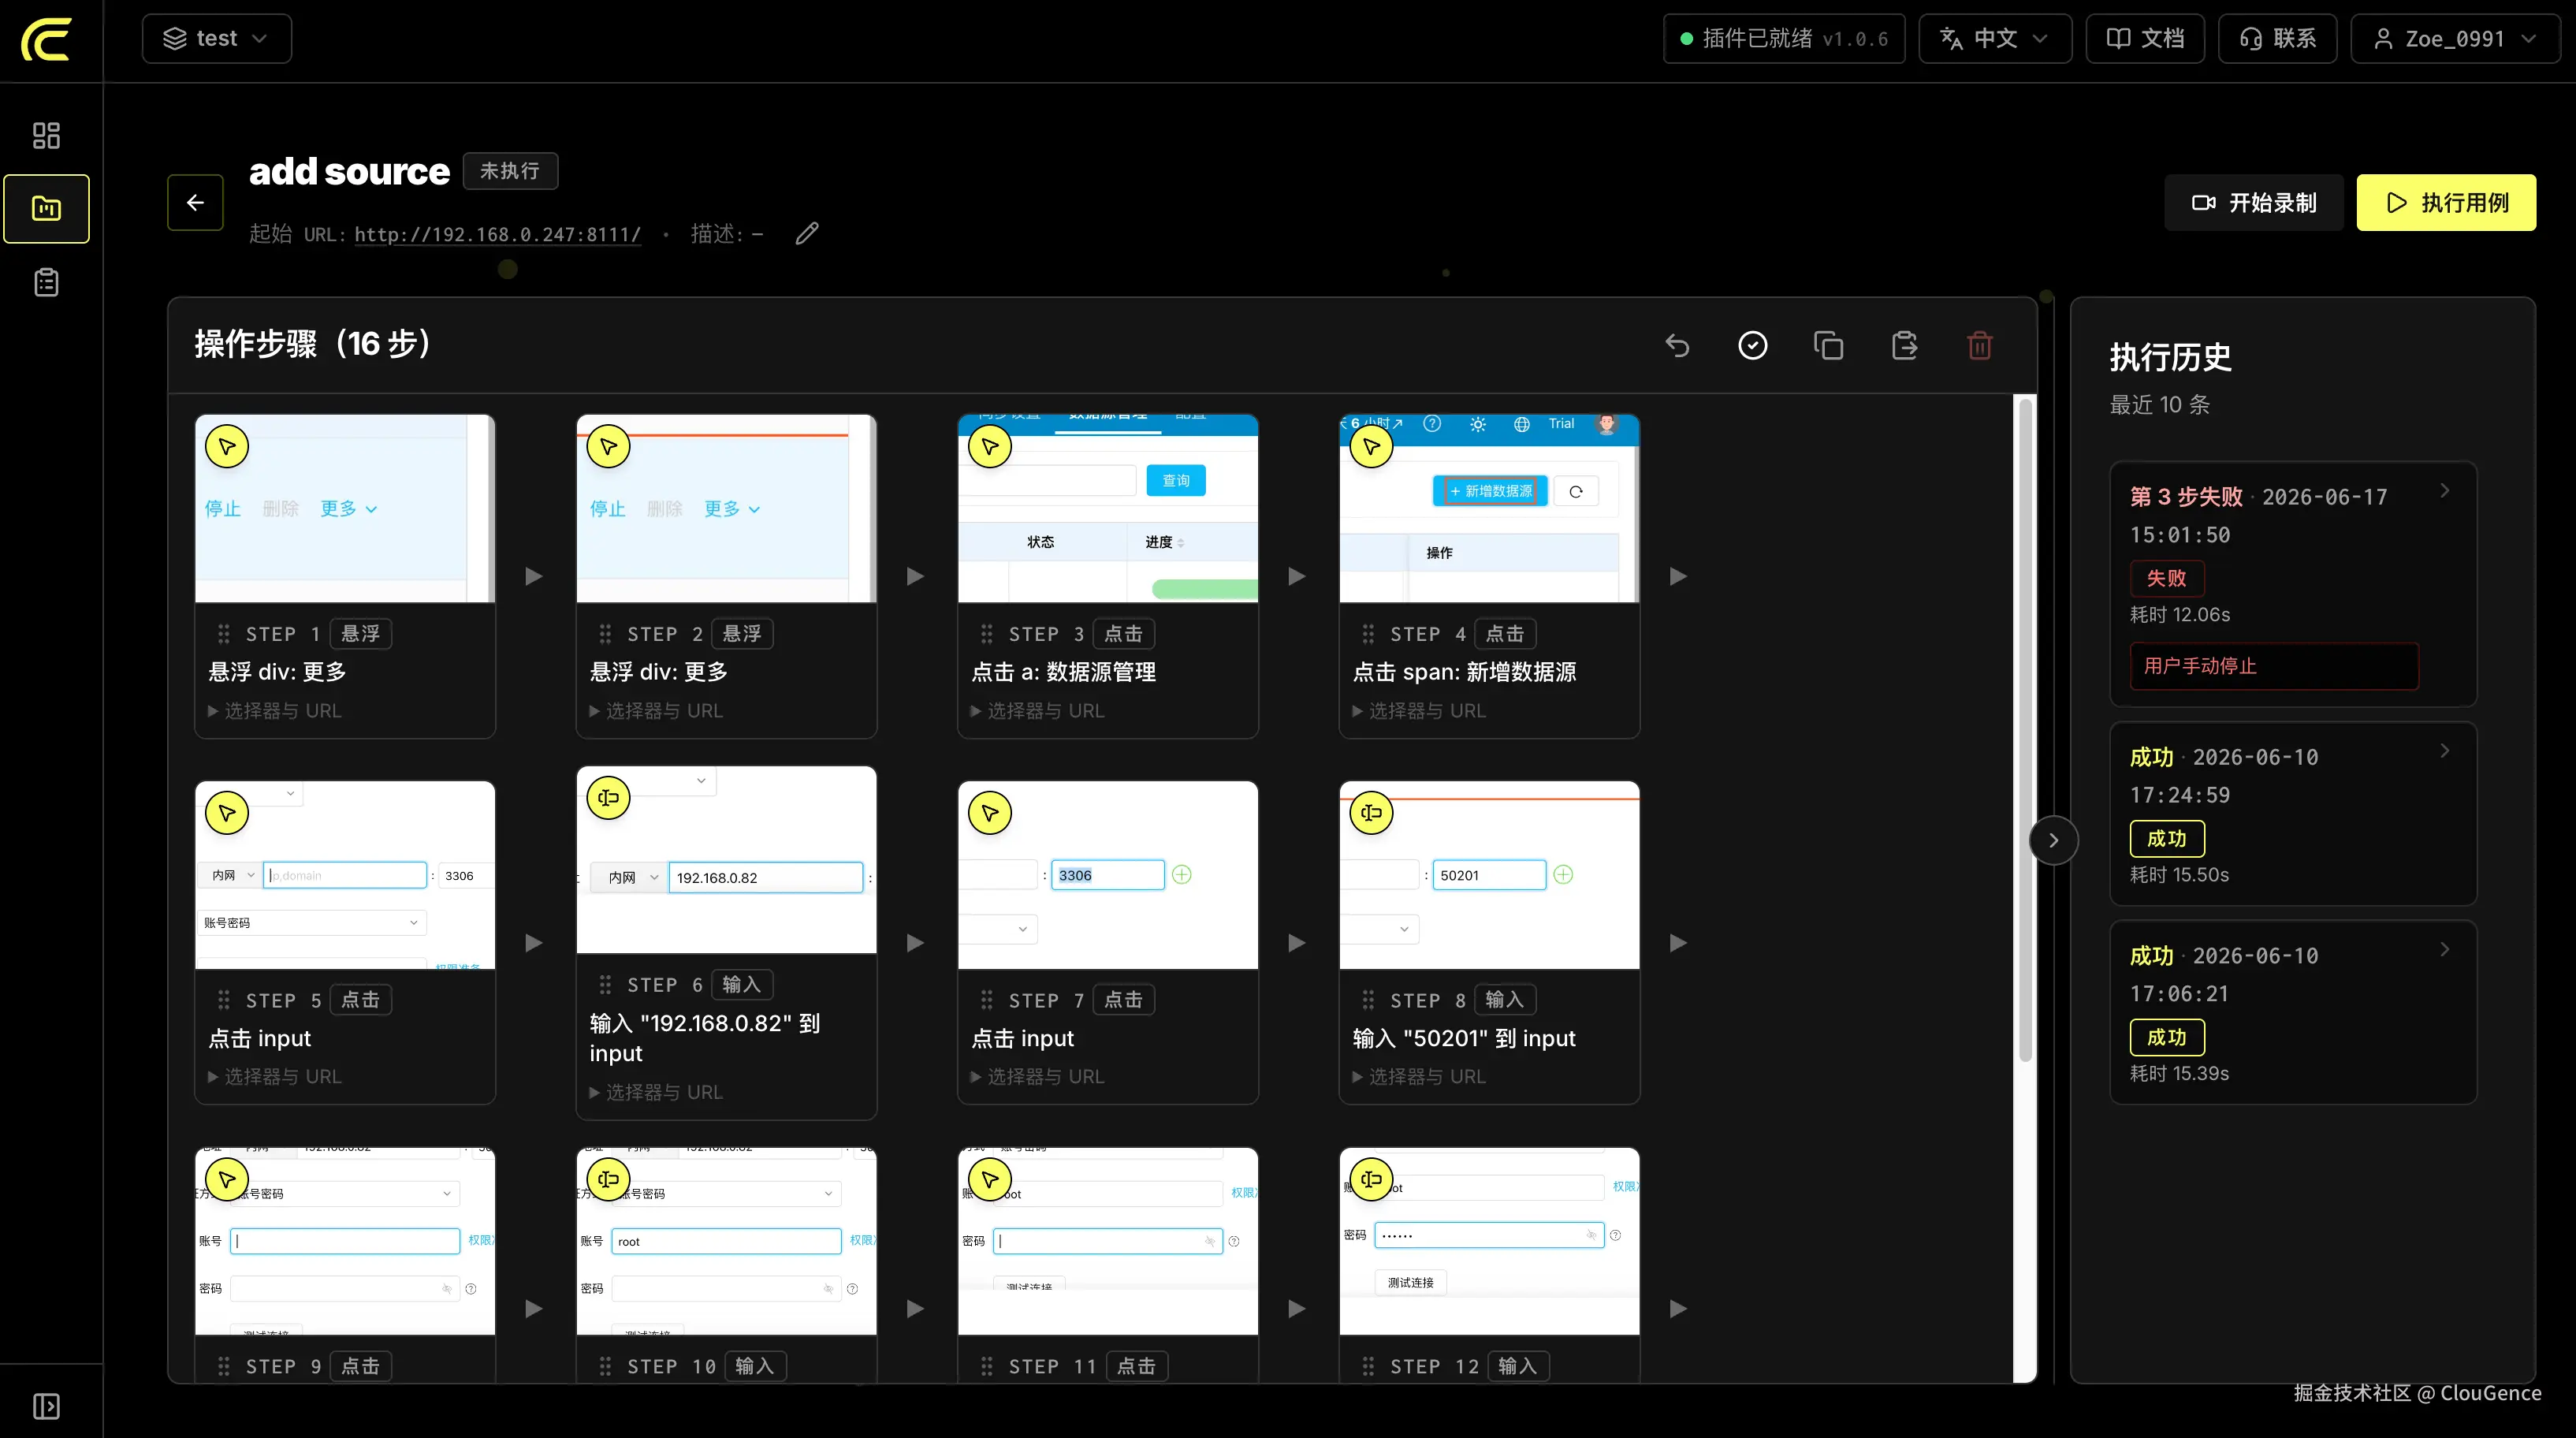Click STEP 8 title 输入 "50201" 到 input
Image resolution: width=2576 pixels, height=1438 pixels.
(1464, 1038)
